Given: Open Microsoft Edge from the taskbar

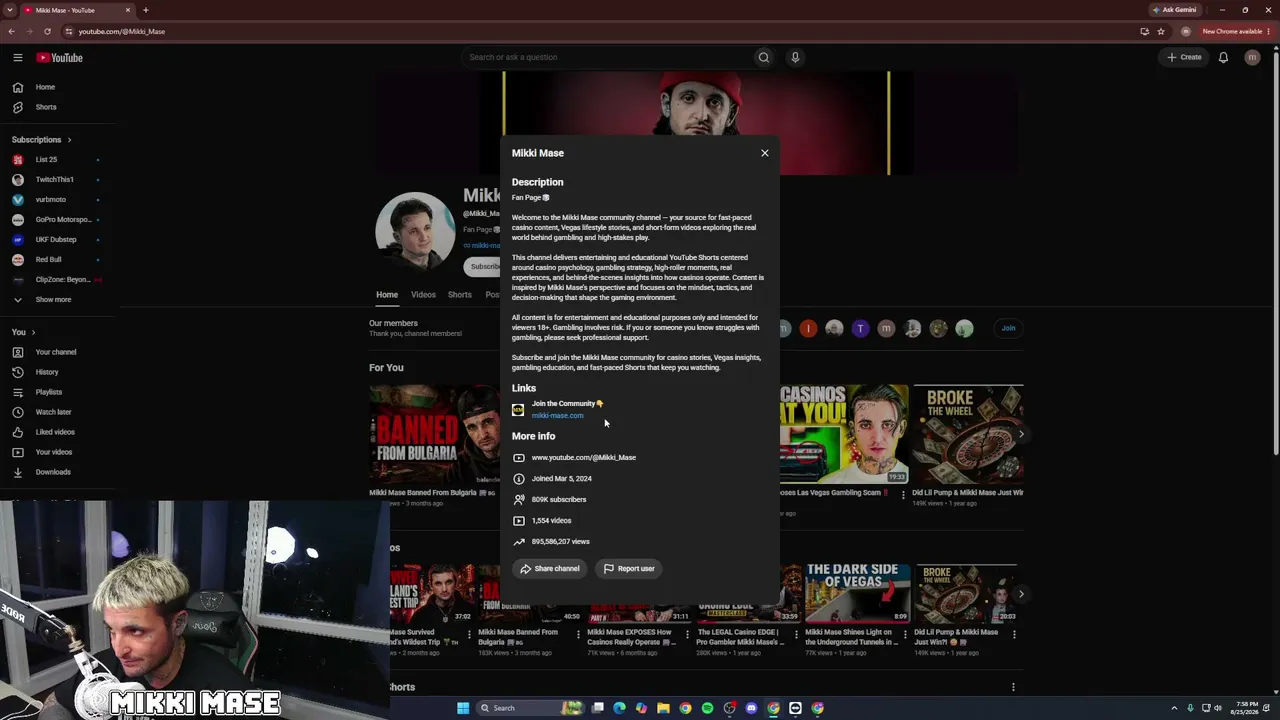Looking at the screenshot, I should [x=619, y=708].
